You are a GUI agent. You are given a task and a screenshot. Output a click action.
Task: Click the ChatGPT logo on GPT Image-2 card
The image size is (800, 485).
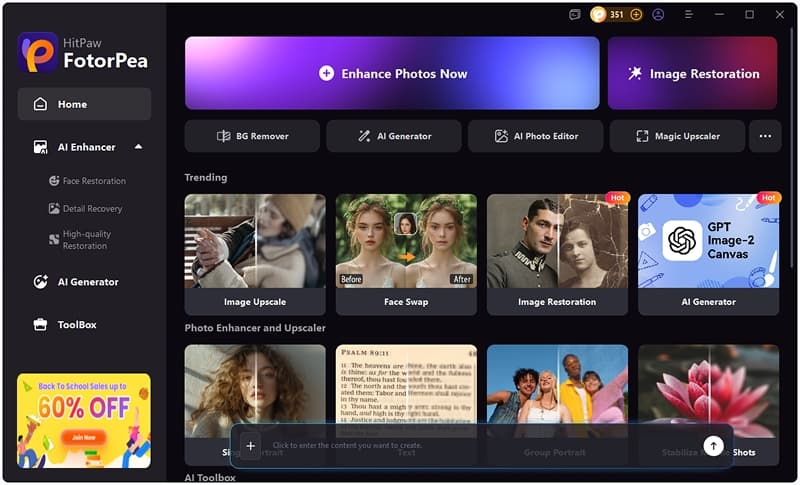coord(682,241)
